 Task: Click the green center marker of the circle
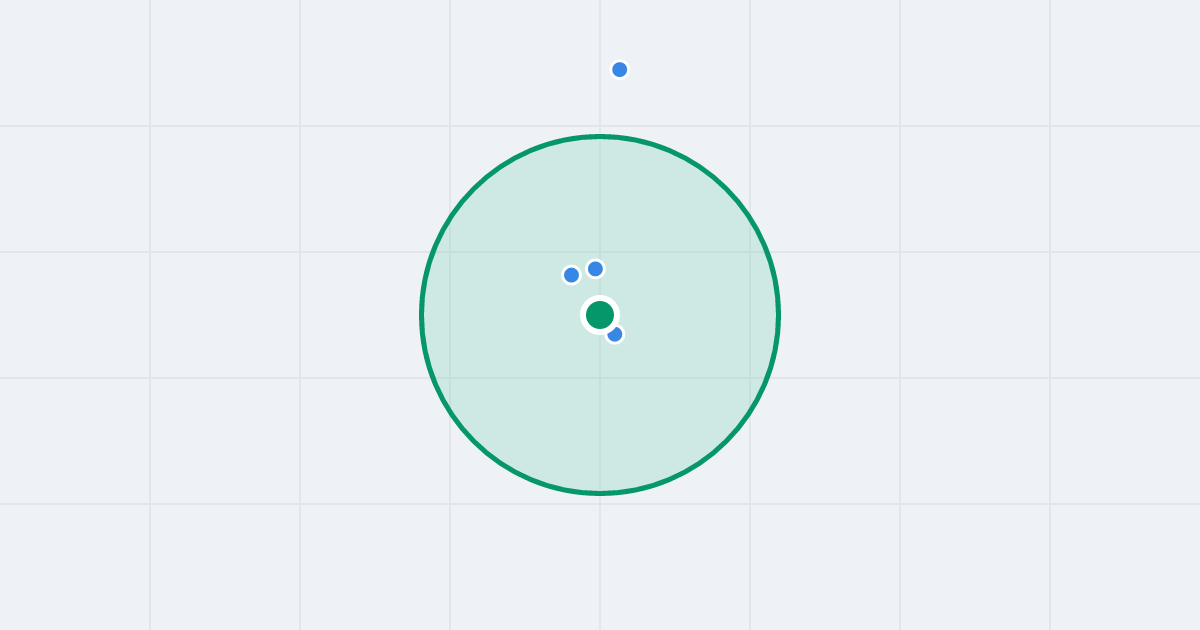600,315
